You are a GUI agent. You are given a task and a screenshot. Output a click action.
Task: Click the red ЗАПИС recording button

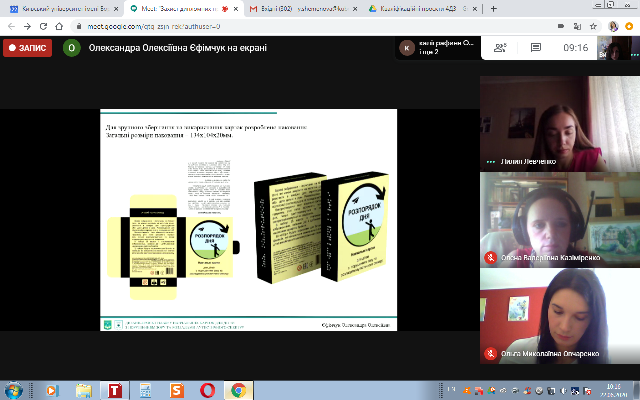pyautogui.click(x=27, y=48)
